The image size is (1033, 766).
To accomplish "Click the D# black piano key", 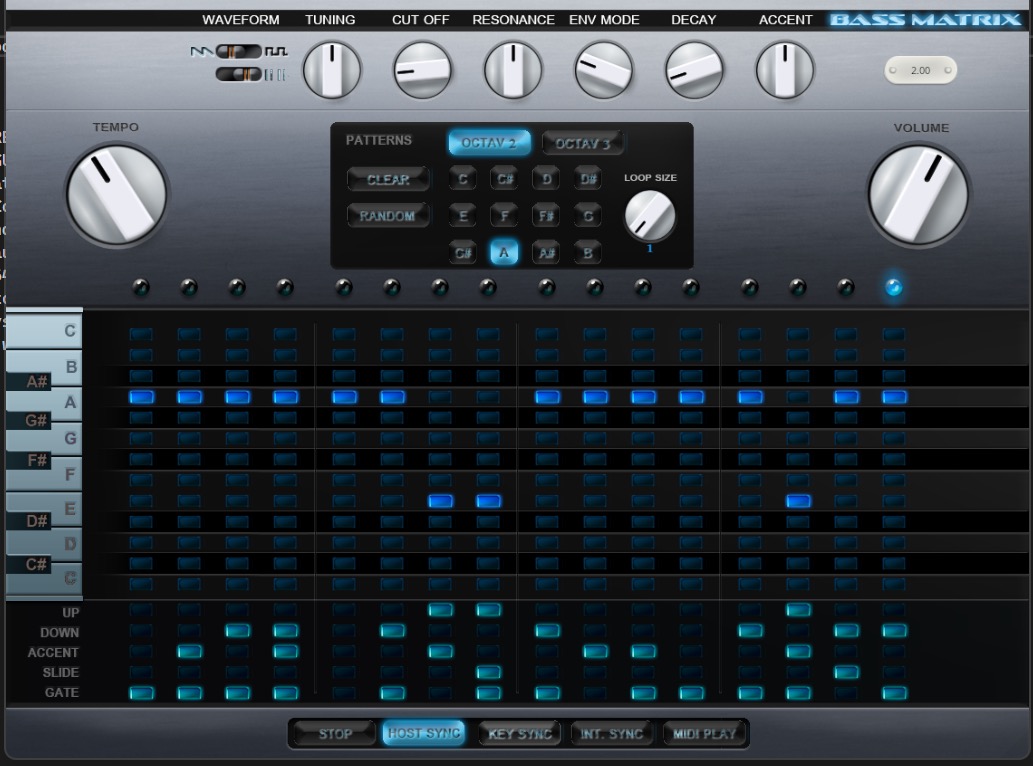I will point(29,522).
